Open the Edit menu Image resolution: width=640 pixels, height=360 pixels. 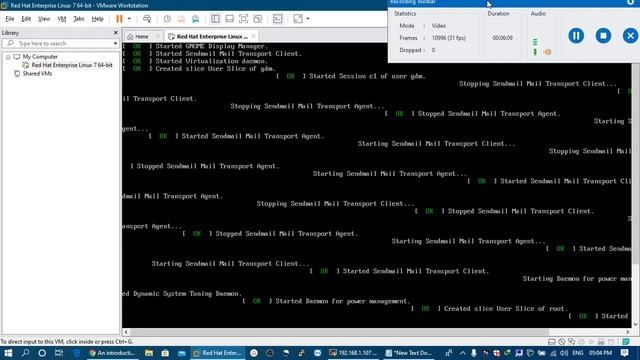(x=26, y=19)
